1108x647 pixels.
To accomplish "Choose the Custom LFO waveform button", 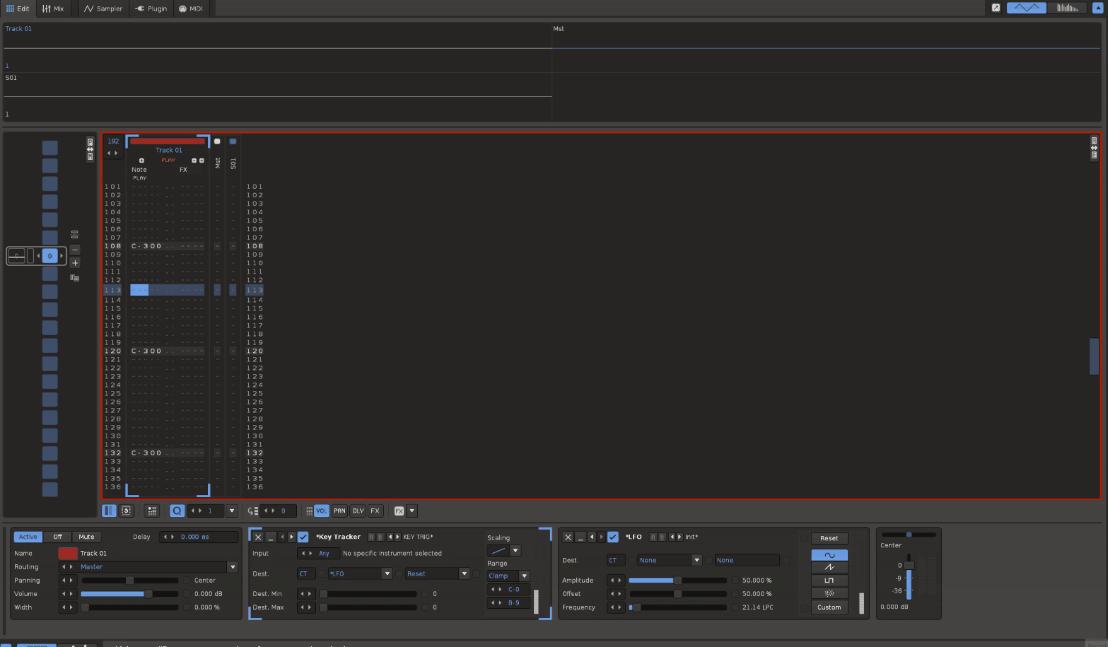I will tap(829, 607).
